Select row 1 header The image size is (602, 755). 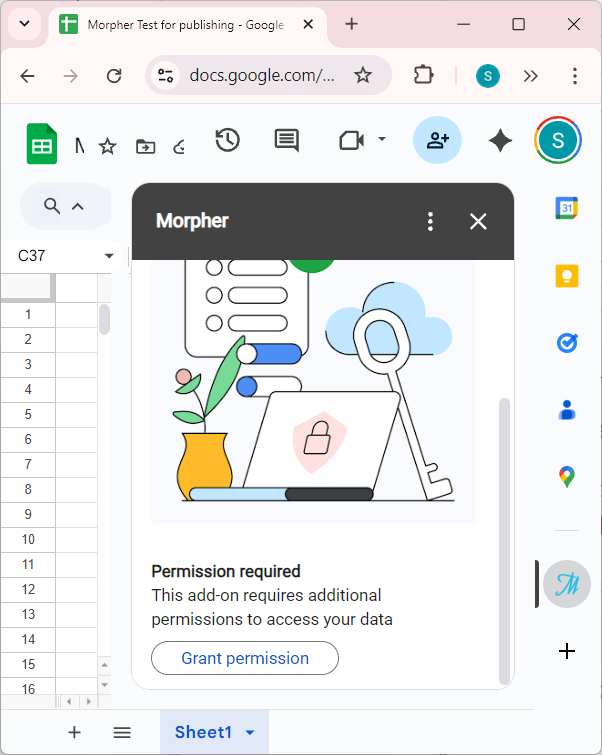28,314
